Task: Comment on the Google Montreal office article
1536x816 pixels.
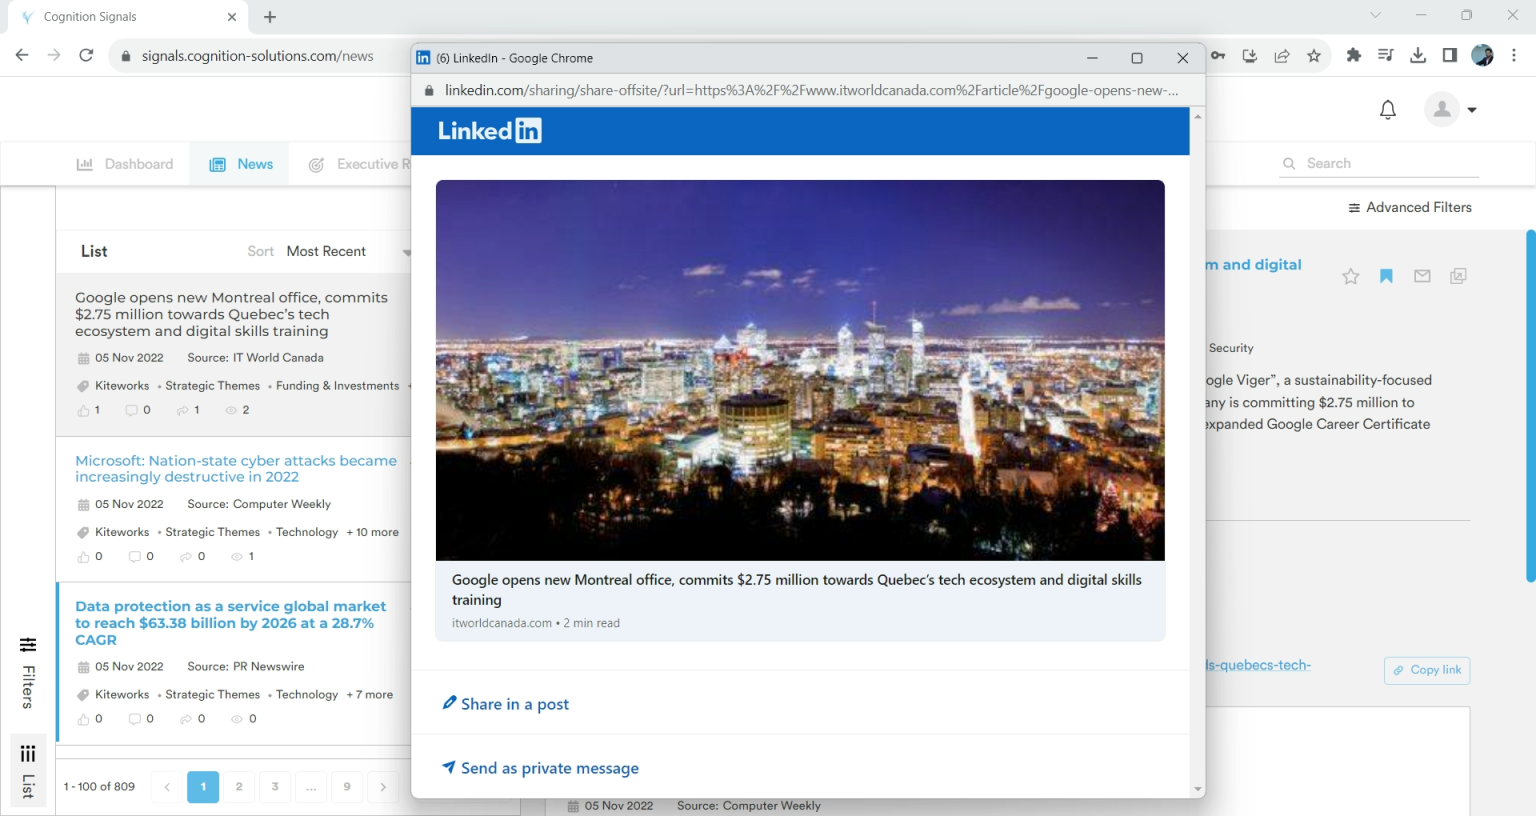Action: [x=131, y=410]
